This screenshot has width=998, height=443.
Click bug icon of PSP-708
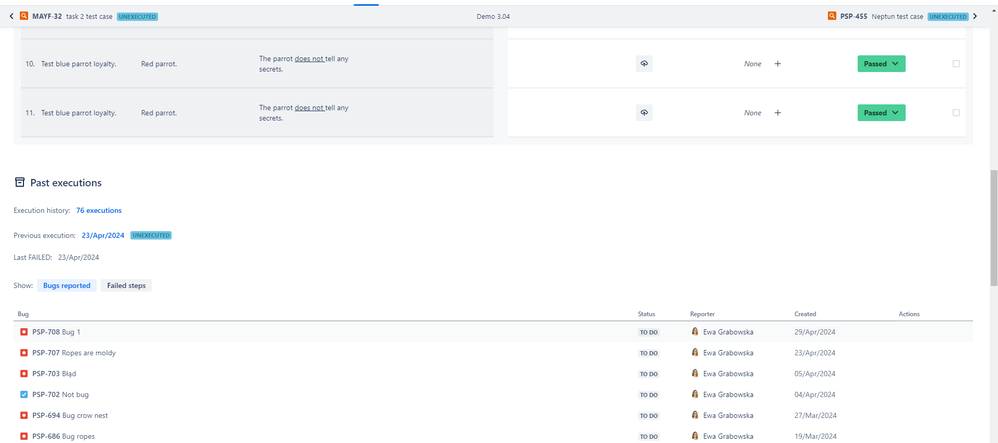coord(24,332)
